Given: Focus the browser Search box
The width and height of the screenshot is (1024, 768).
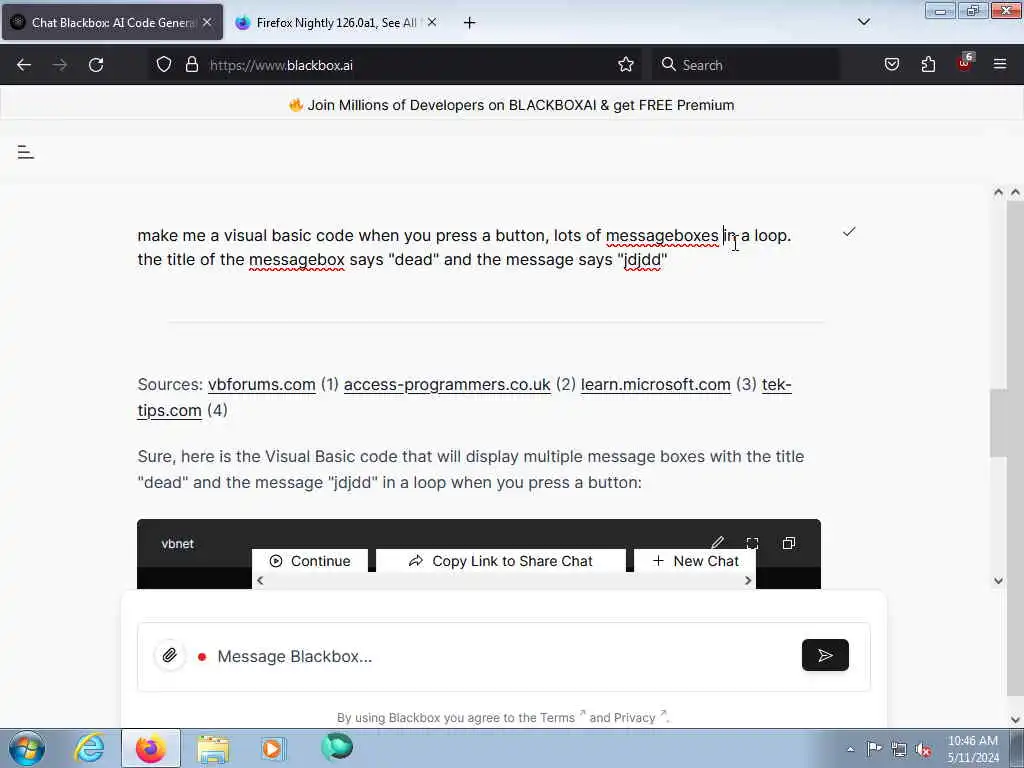Looking at the screenshot, I should coord(744,65).
